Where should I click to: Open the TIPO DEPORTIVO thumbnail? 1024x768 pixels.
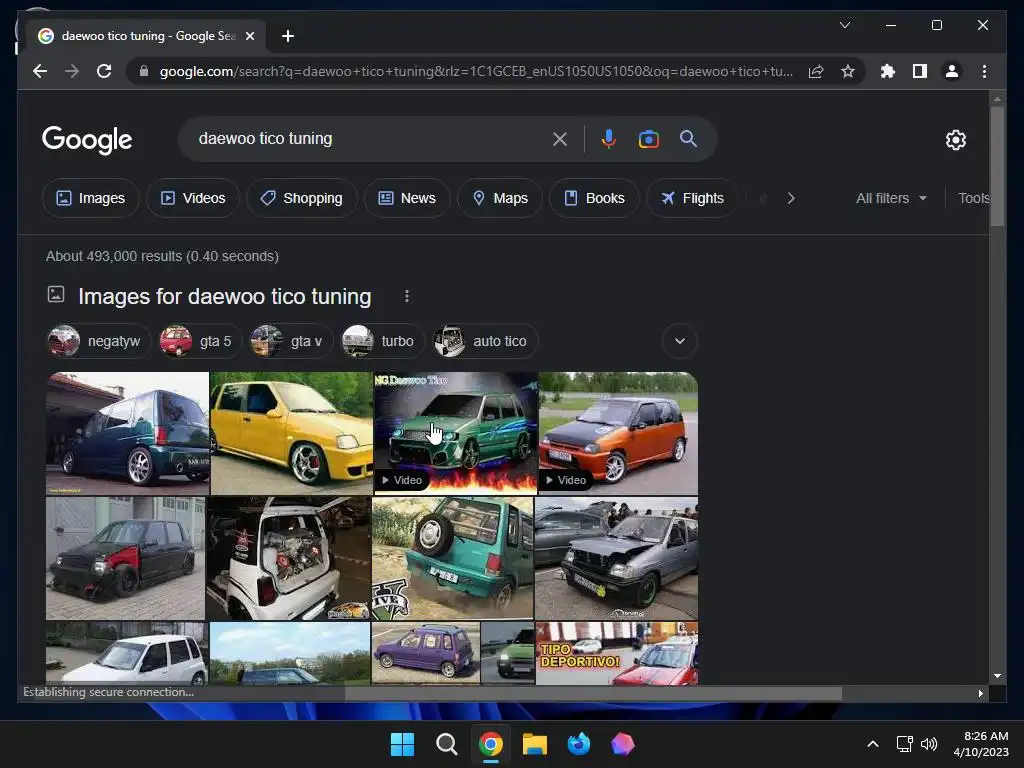coord(617,653)
